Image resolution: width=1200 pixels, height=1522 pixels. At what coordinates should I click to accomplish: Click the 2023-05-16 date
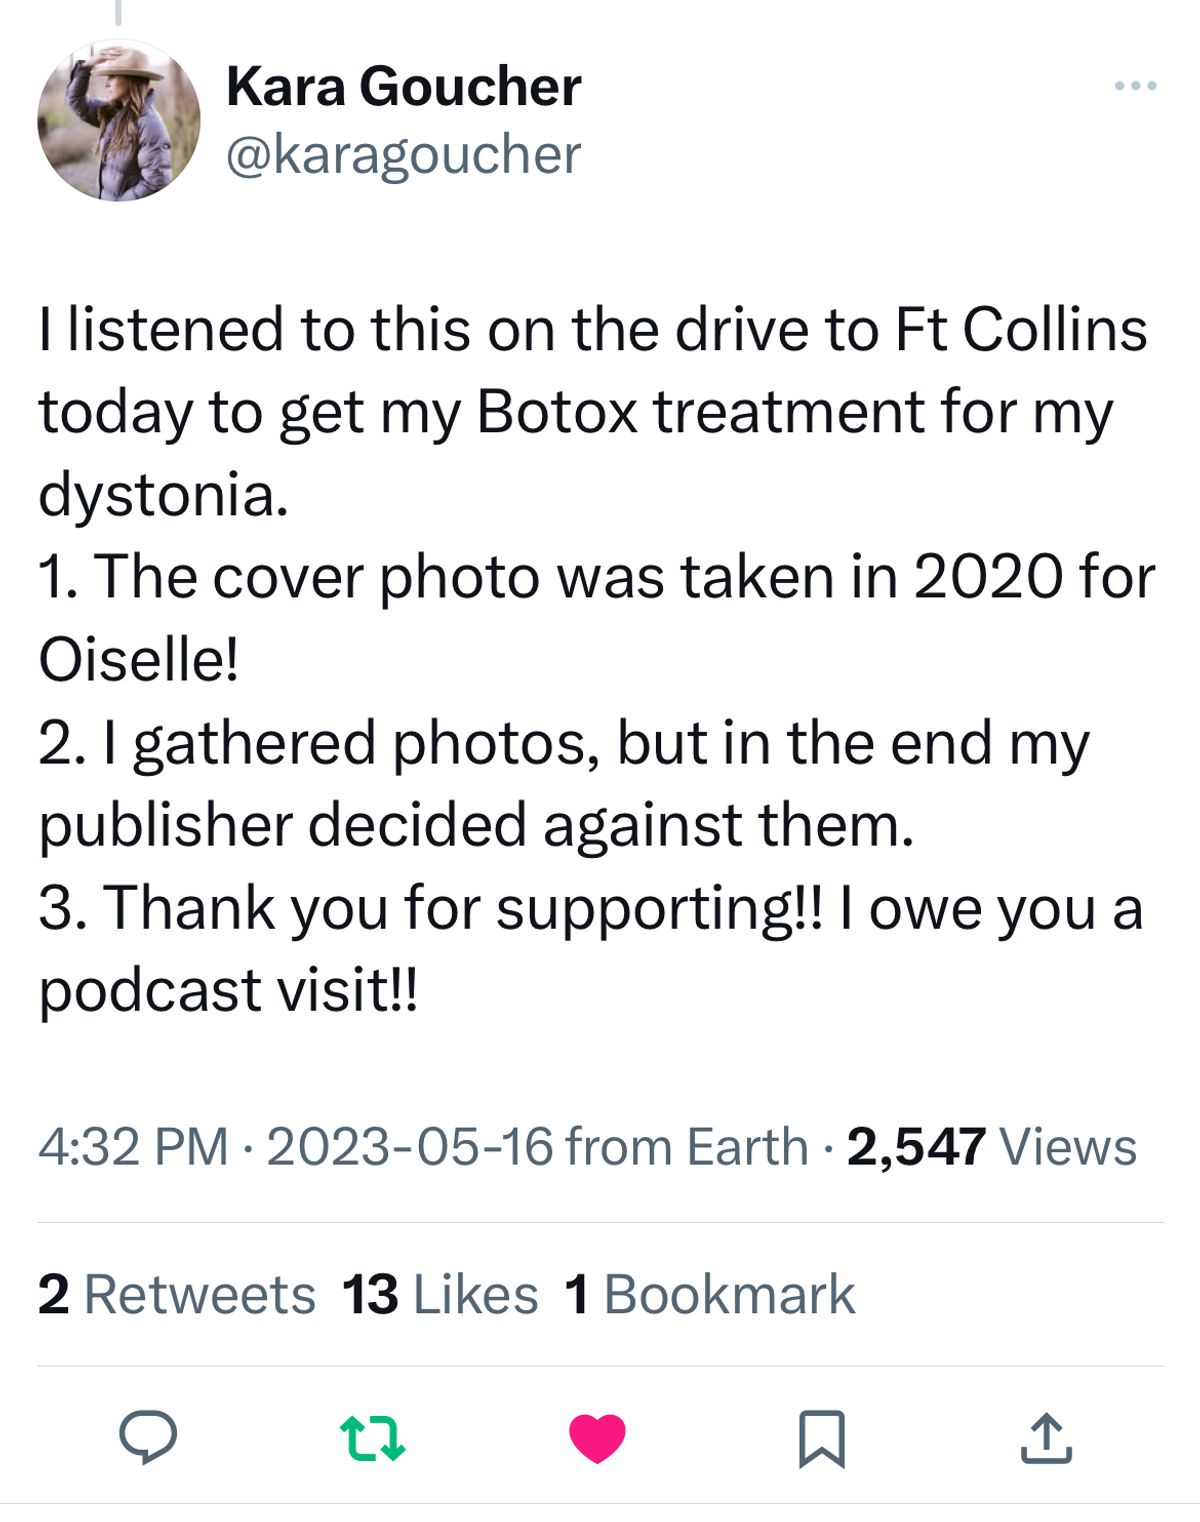410,1146
